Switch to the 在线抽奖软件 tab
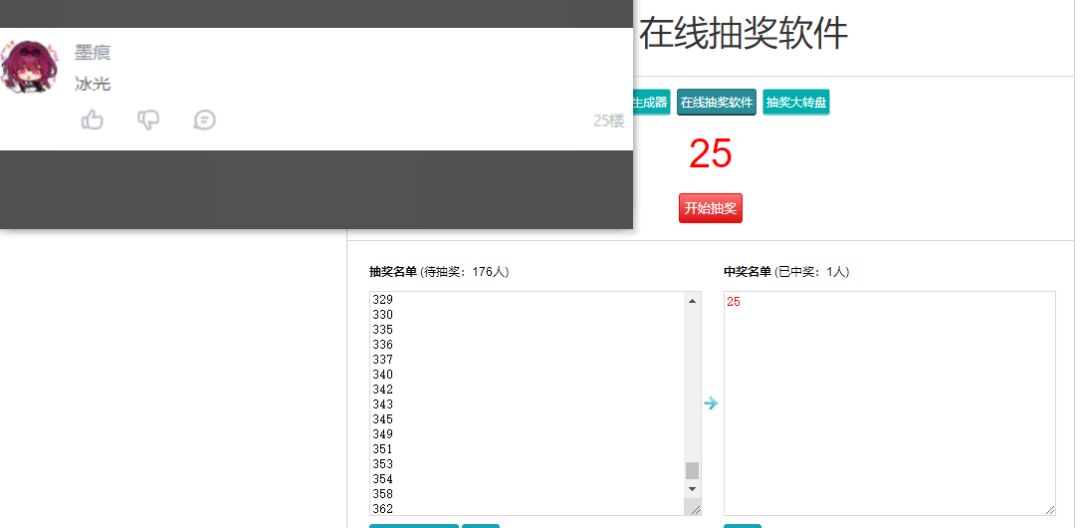The image size is (1080, 528). coord(716,103)
